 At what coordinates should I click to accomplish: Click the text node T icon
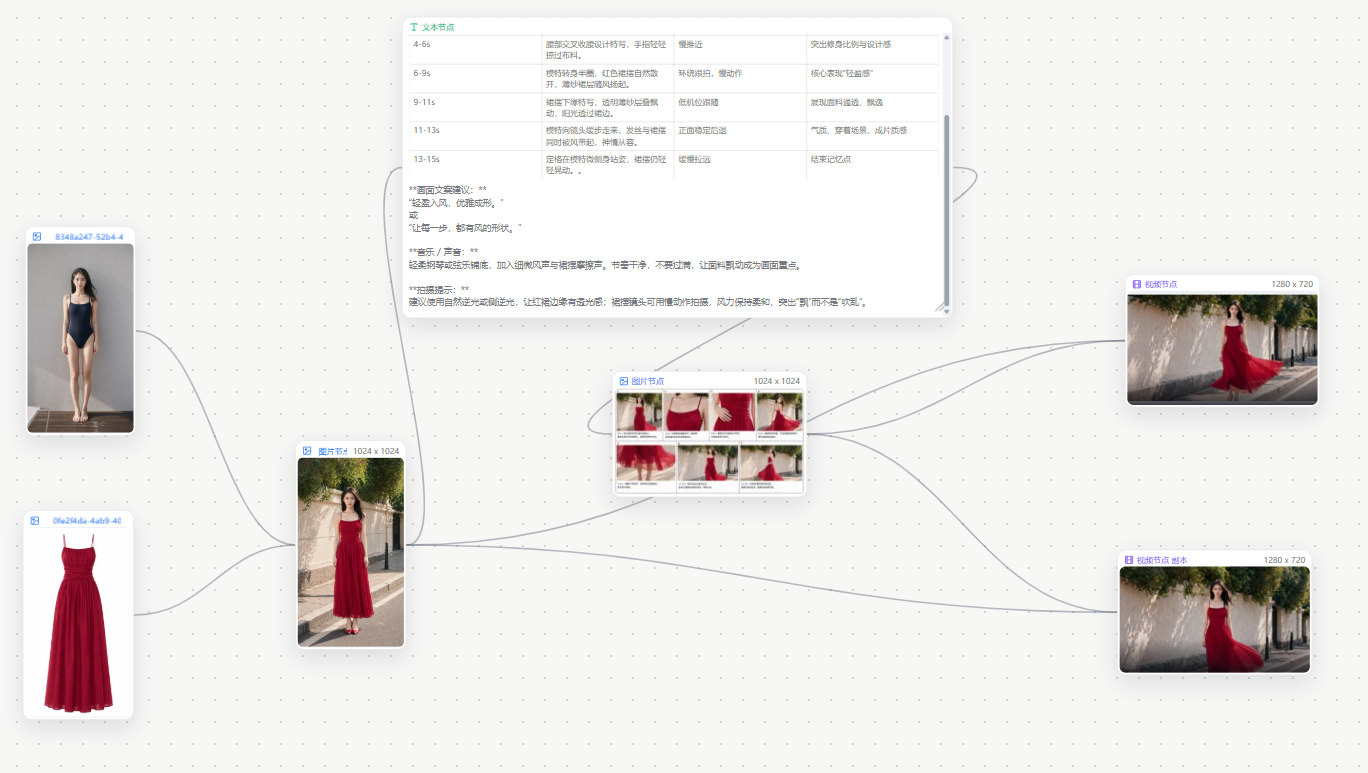414,27
